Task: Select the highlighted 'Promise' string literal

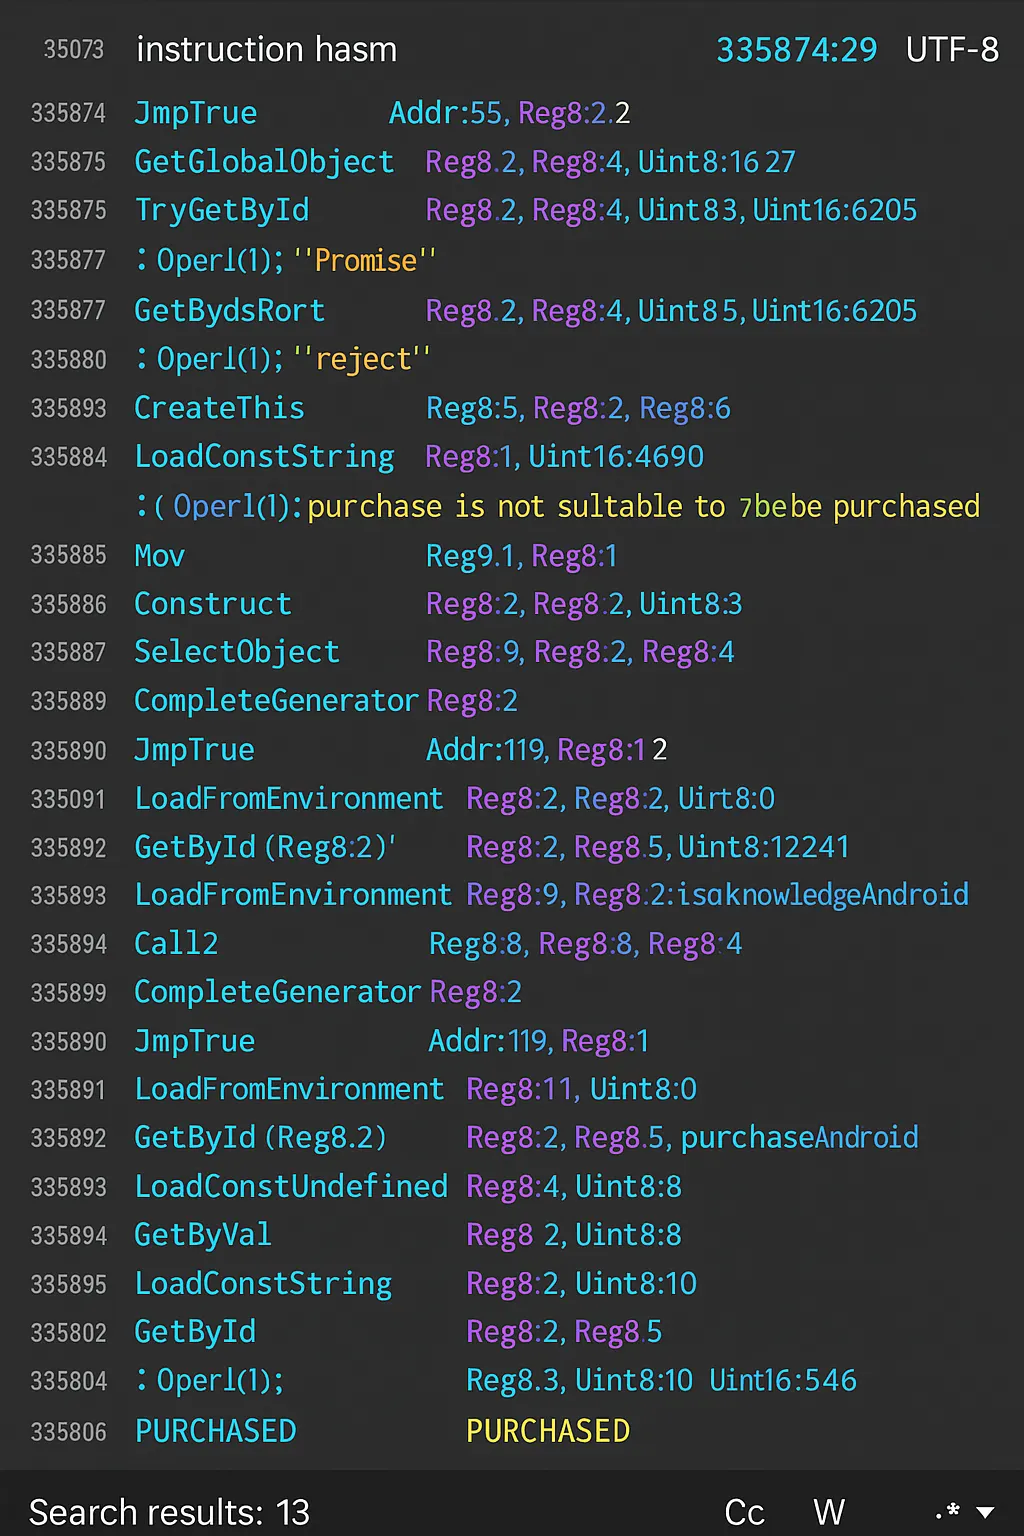Action: [364, 260]
